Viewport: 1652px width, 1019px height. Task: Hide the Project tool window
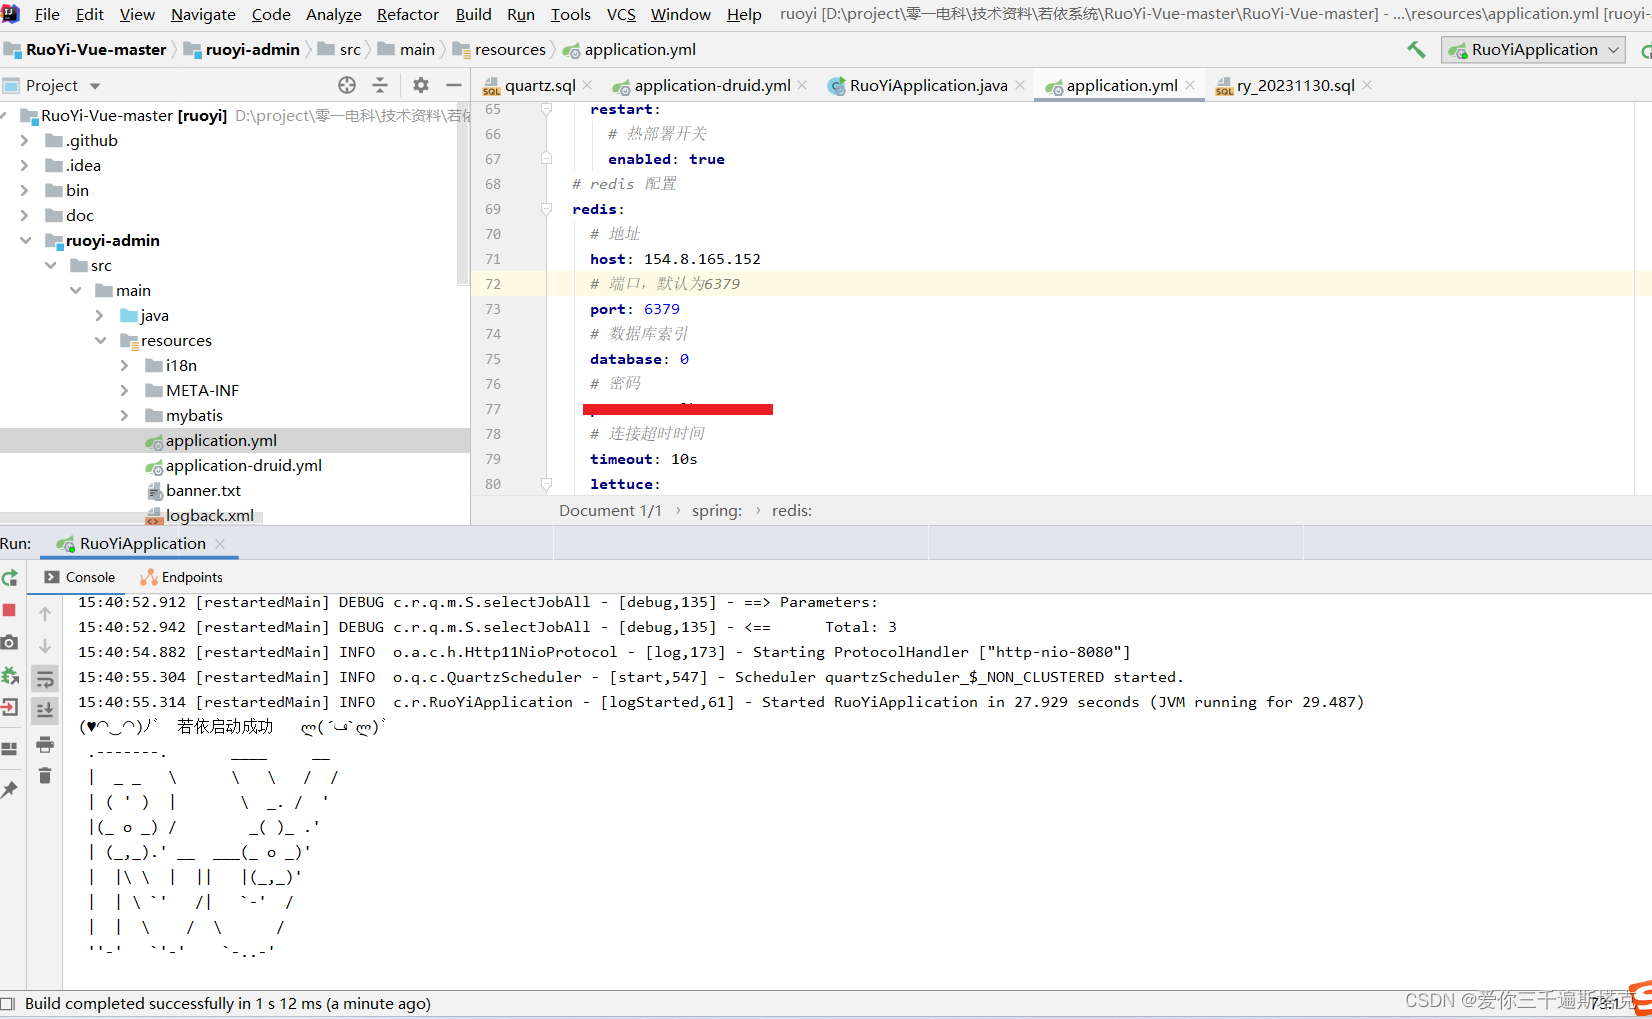tap(453, 85)
